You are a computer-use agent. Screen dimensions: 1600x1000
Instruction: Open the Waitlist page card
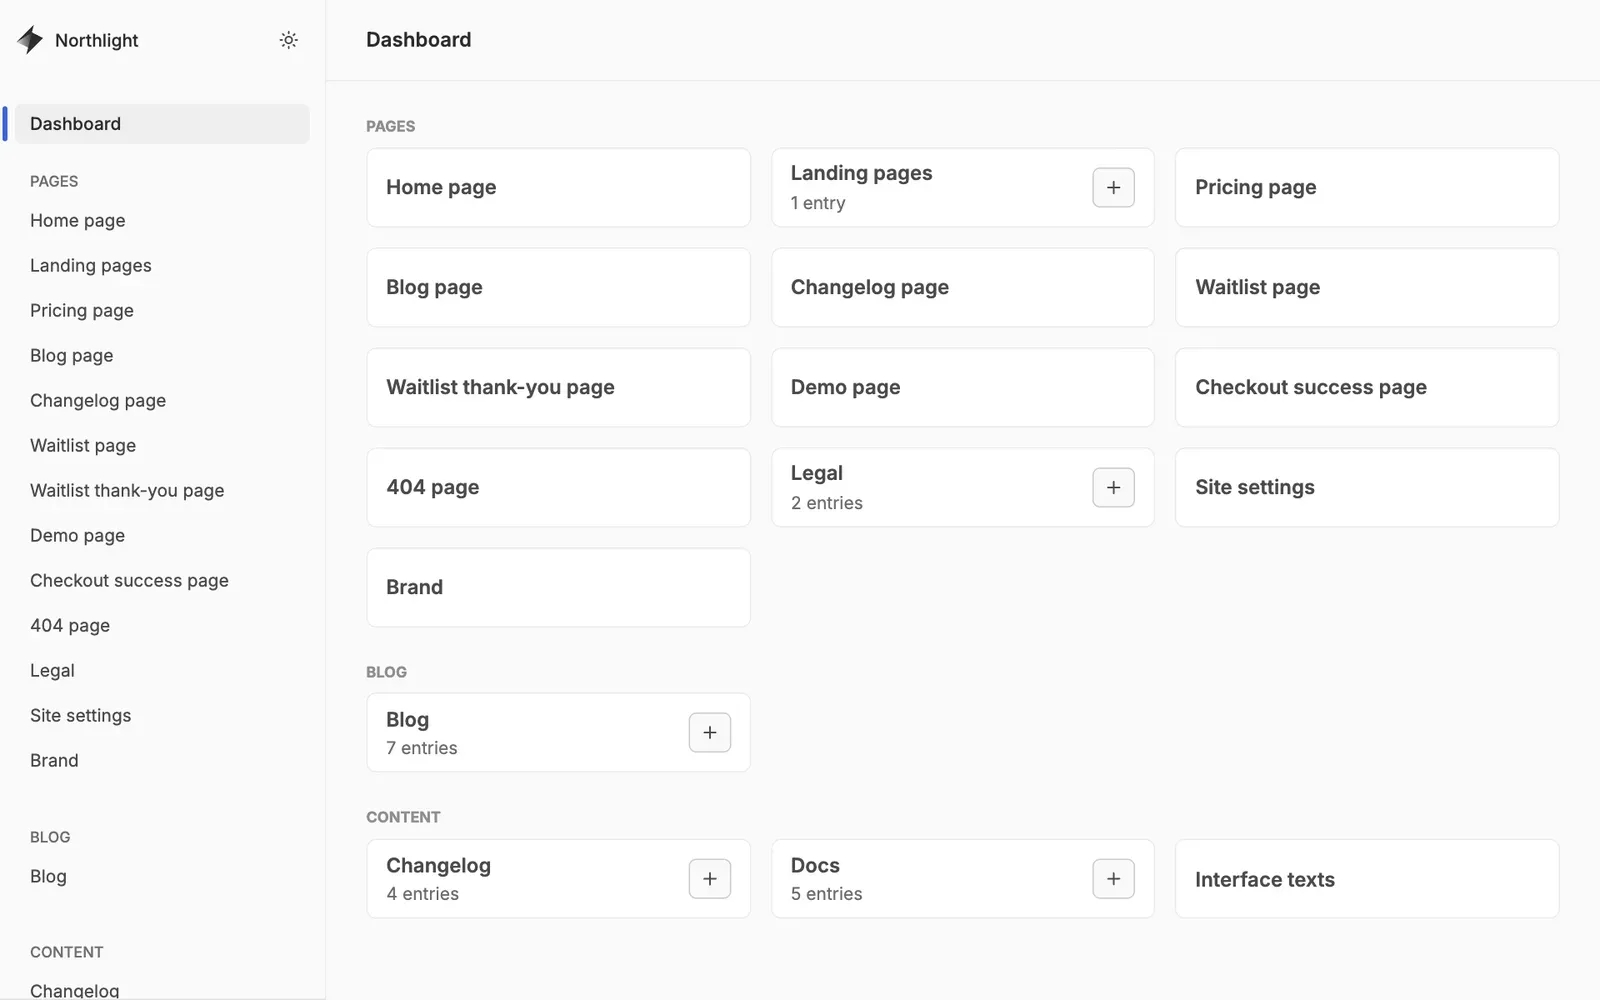(x=1367, y=288)
